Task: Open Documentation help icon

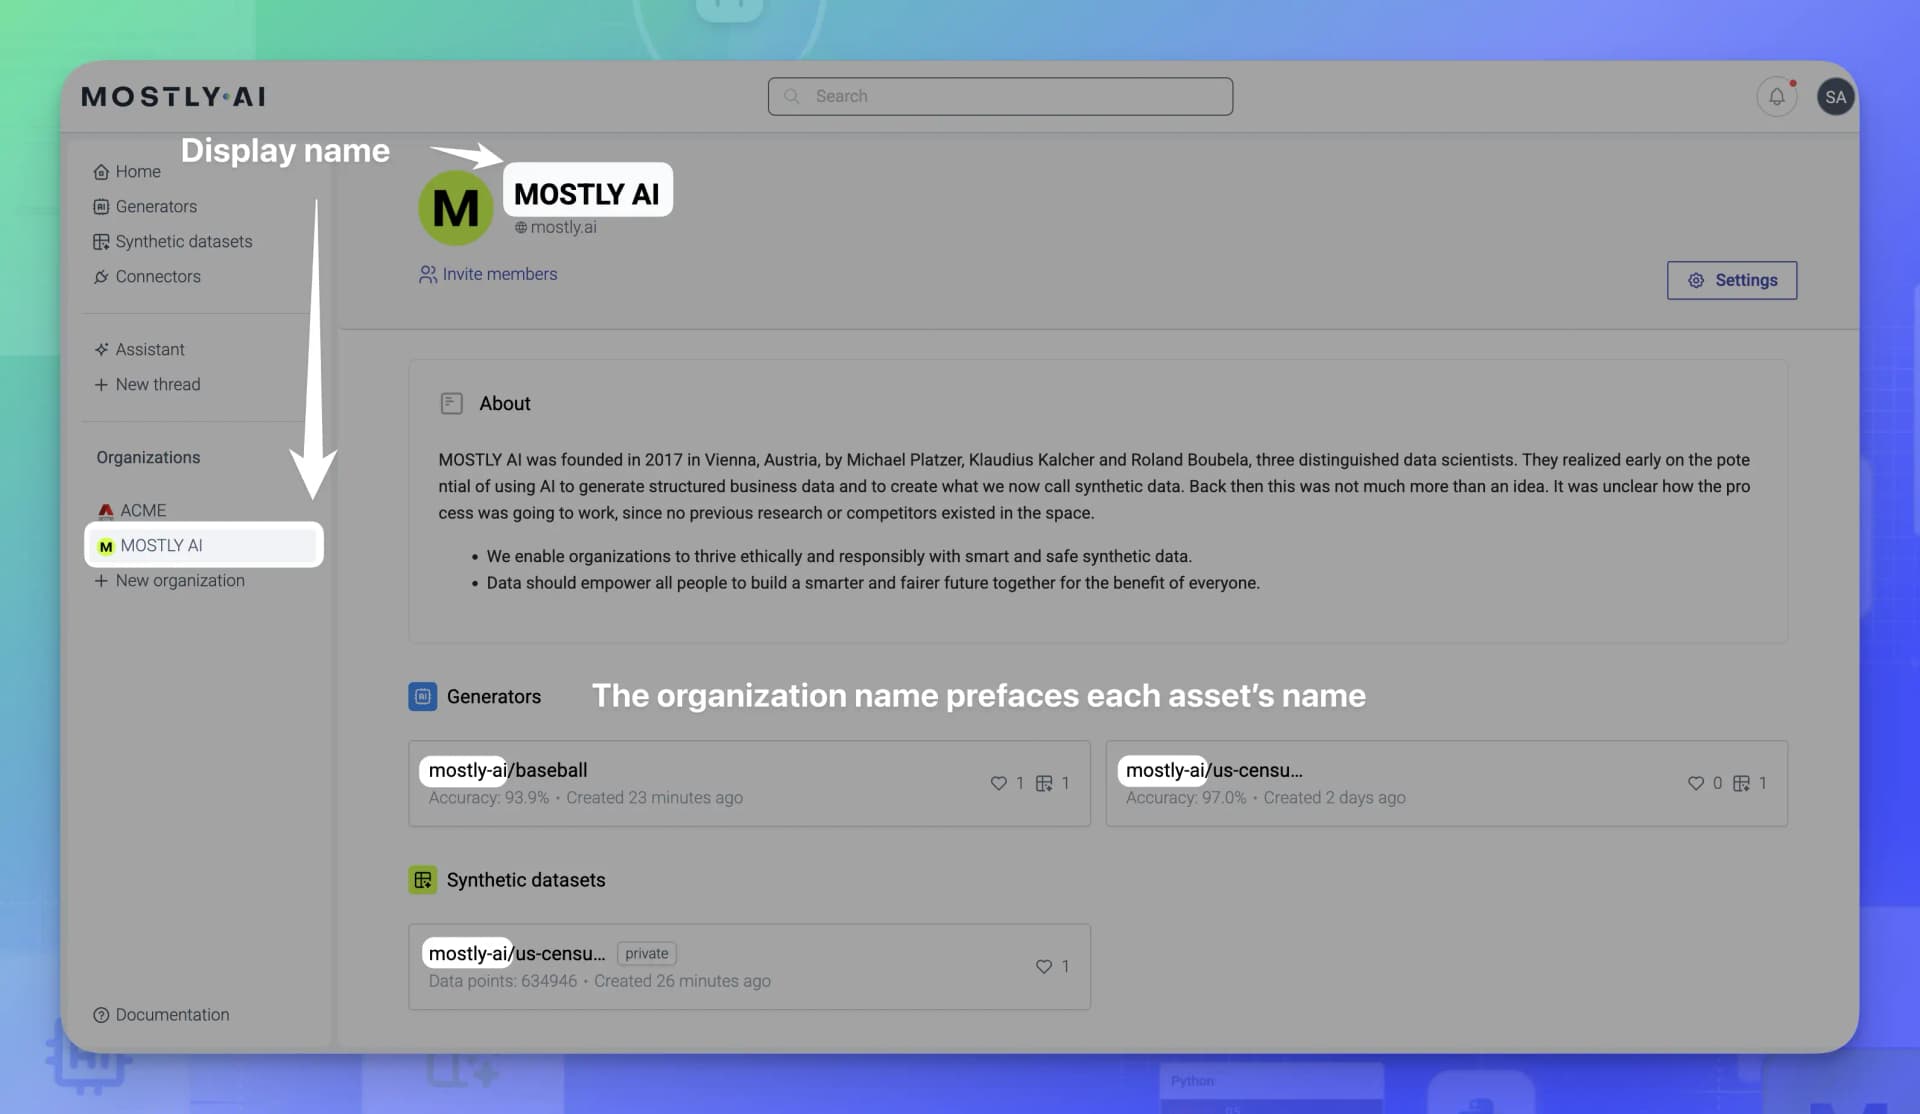Action: (101, 1014)
